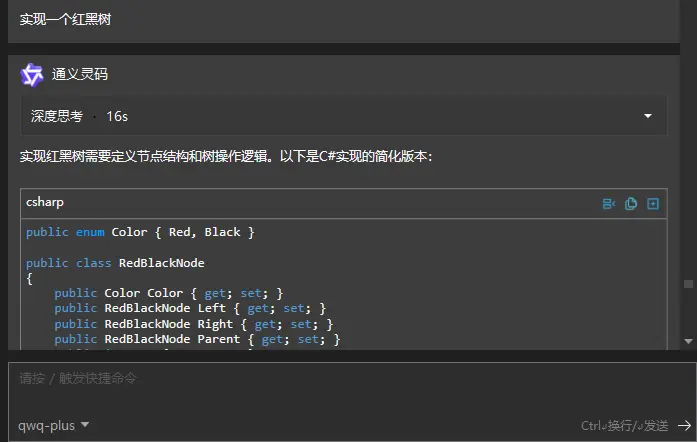Click the 通义灵码 assistant name
The height and width of the screenshot is (442, 697).
pos(79,74)
